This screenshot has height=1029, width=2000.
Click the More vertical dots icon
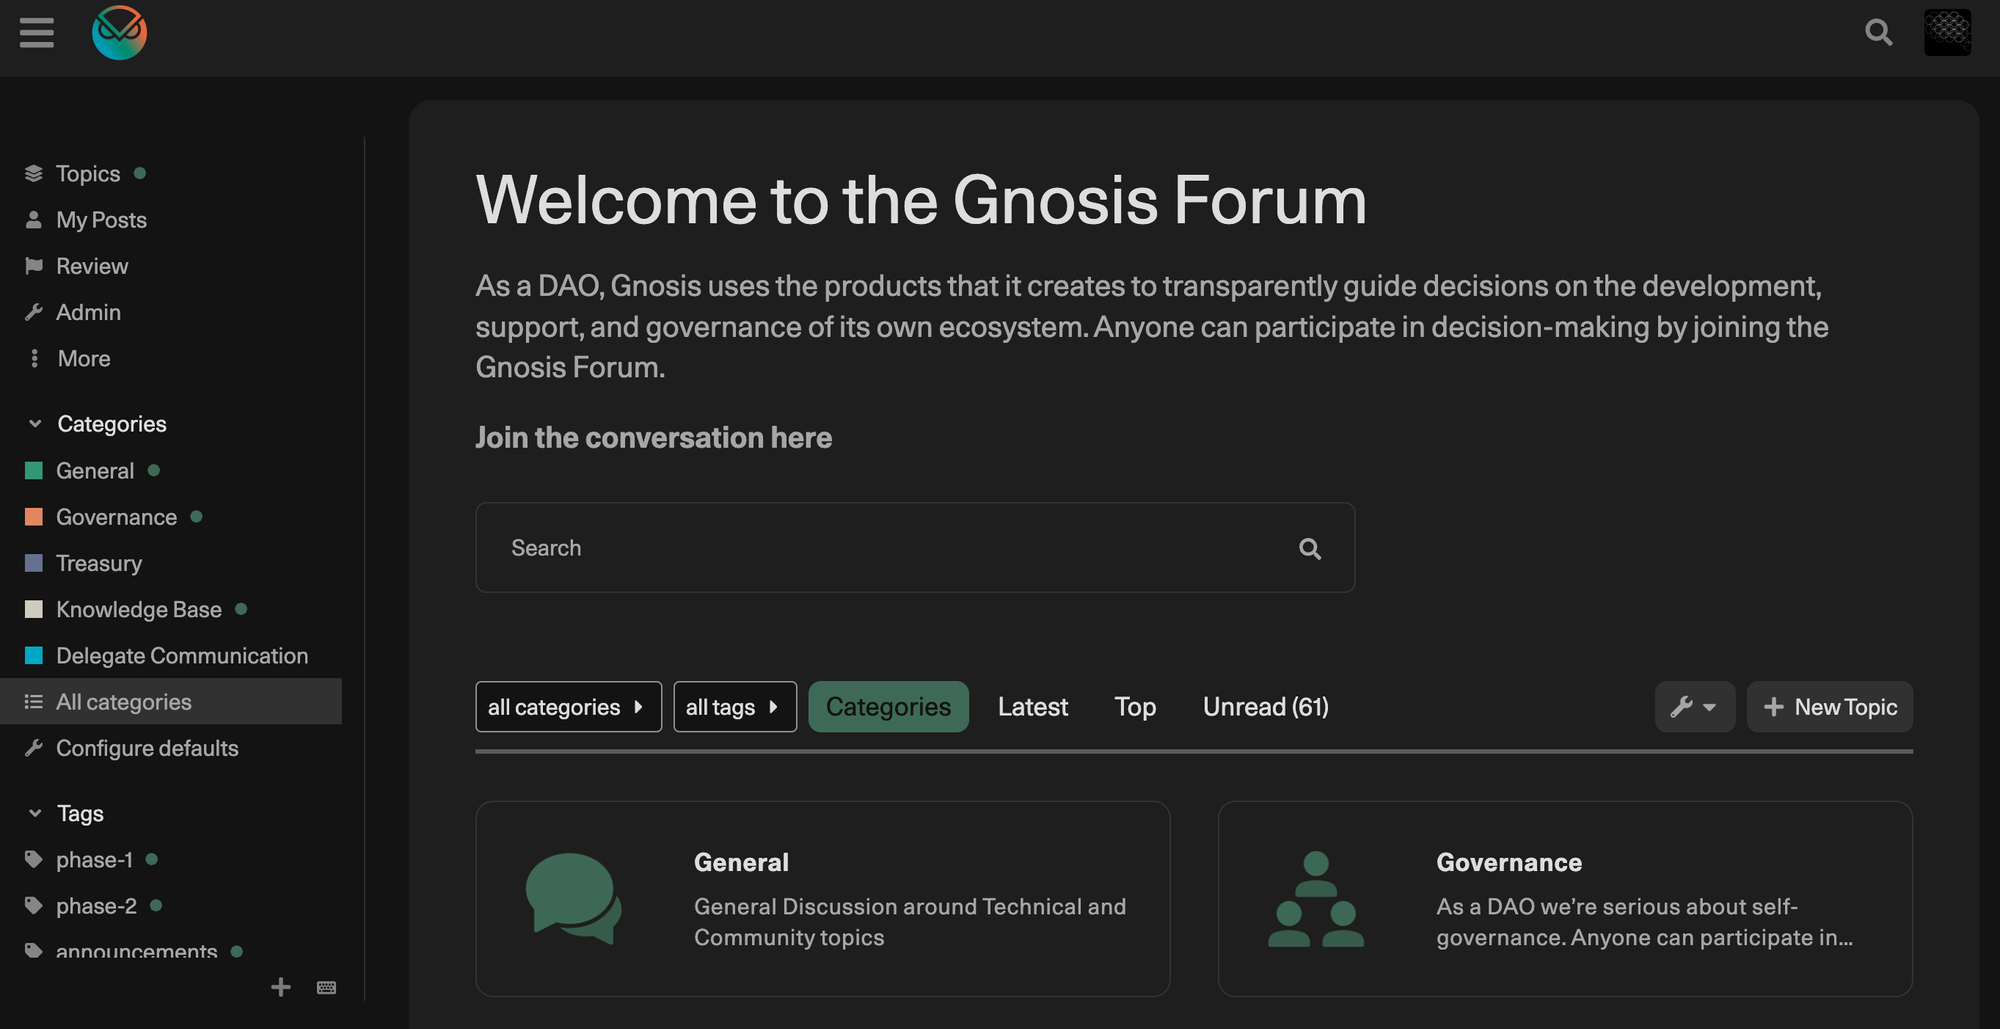(35, 358)
